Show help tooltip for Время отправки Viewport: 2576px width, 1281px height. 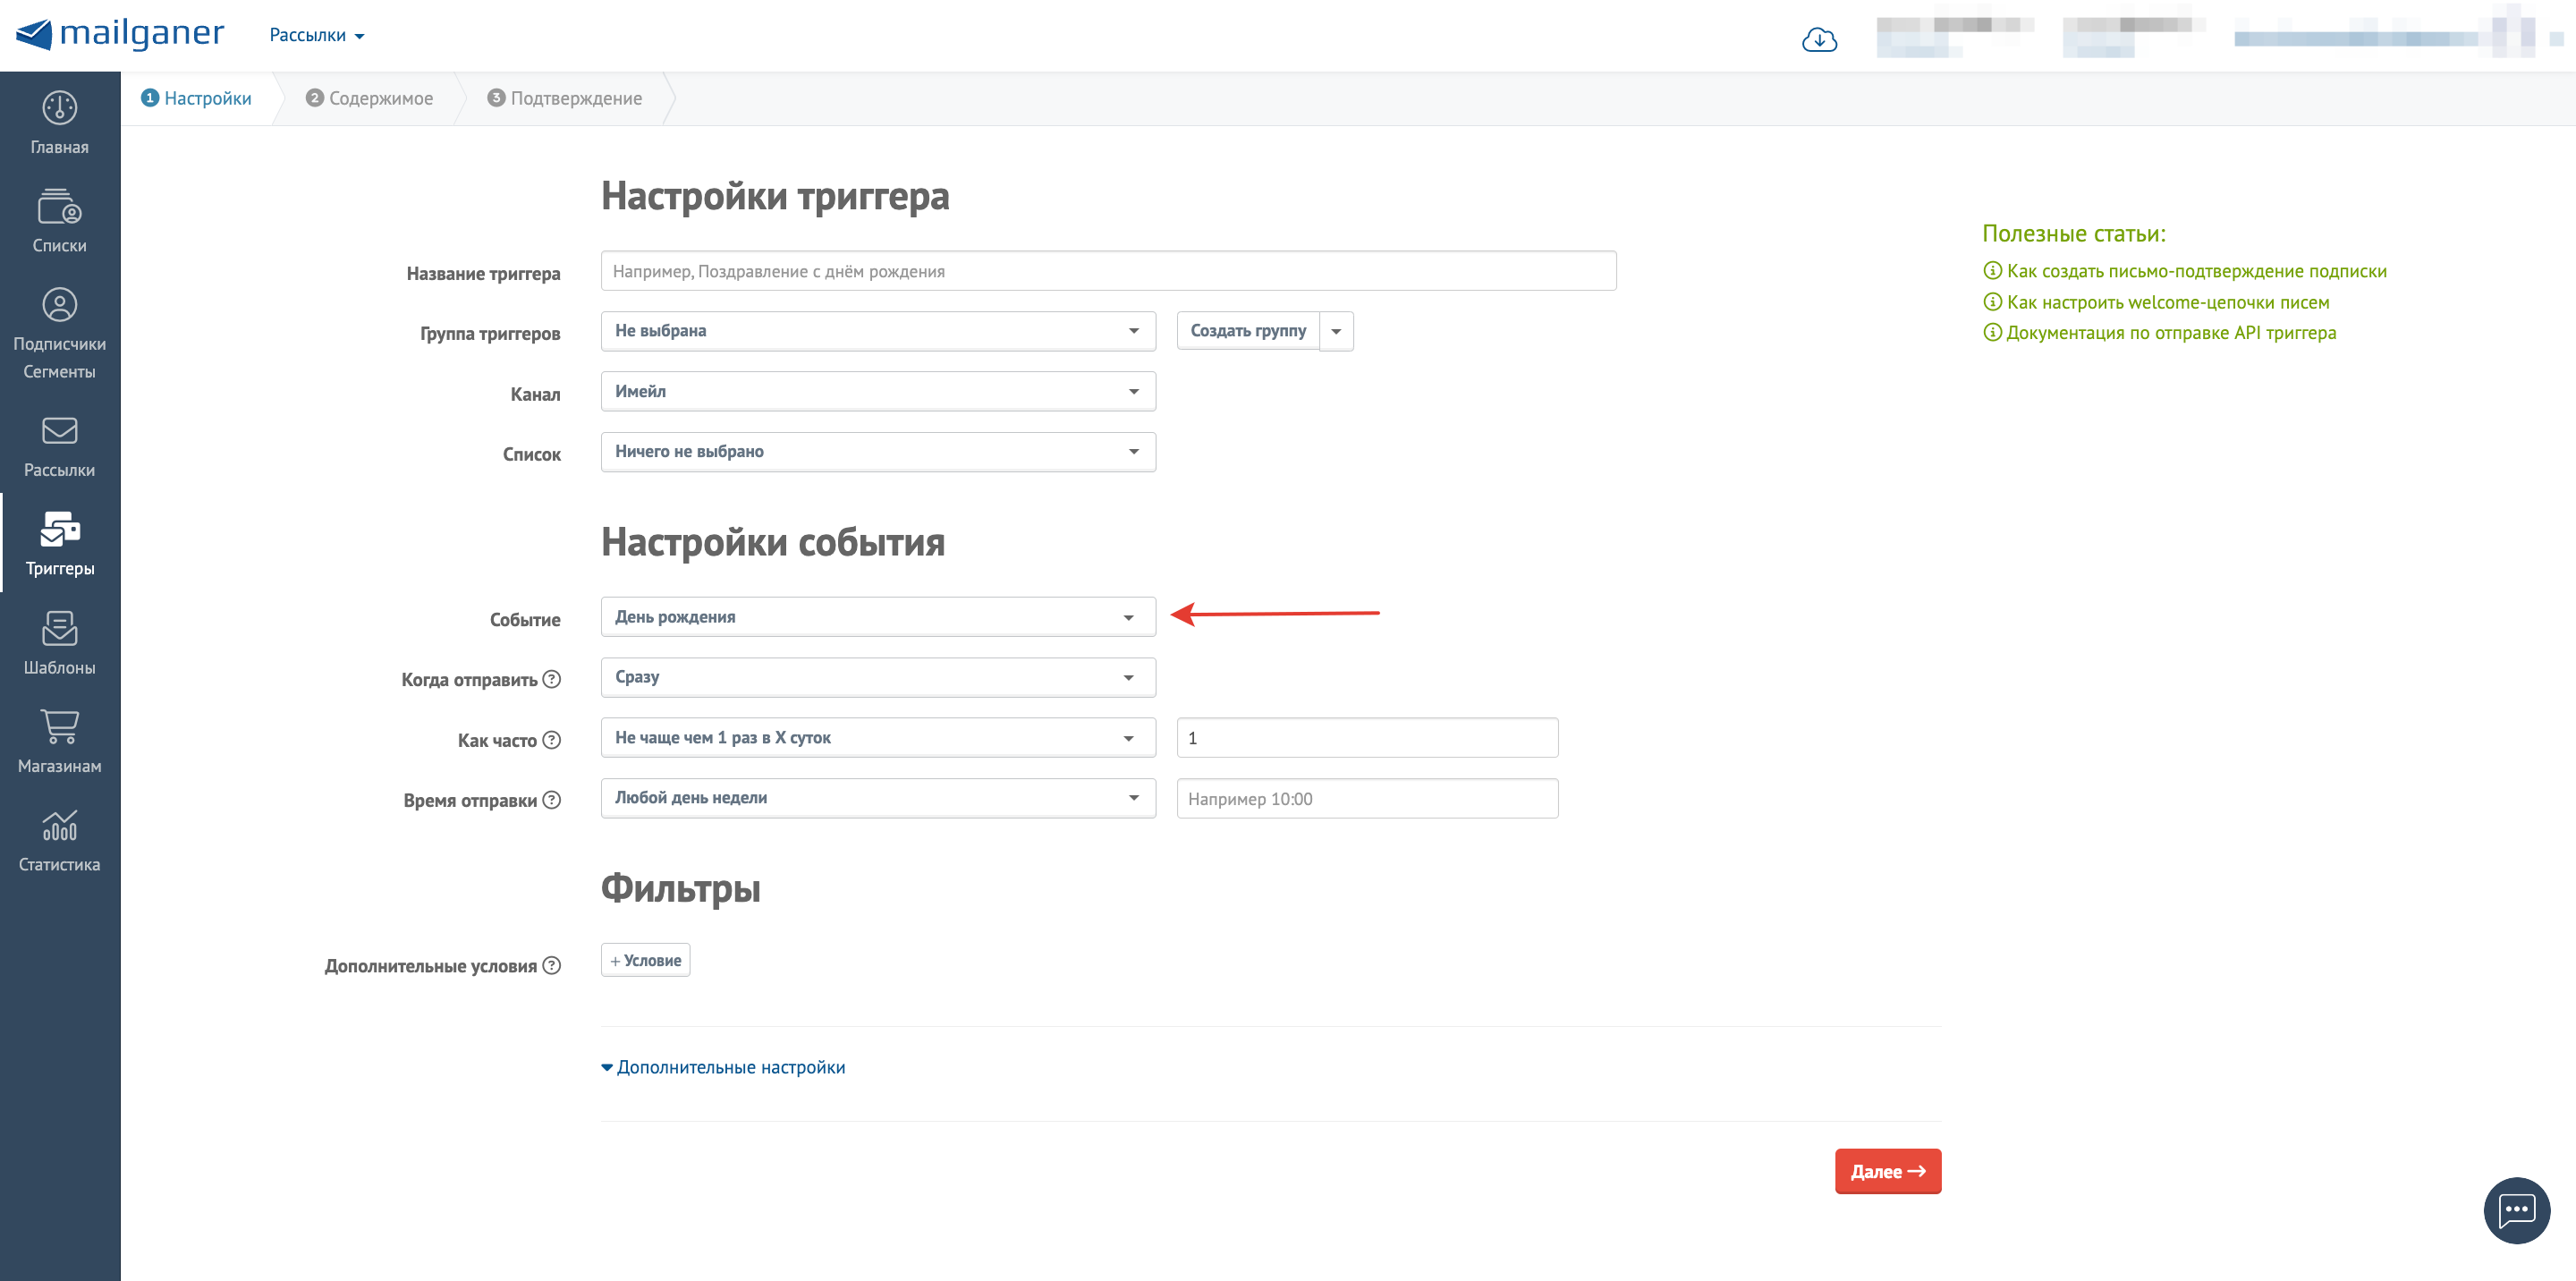point(551,800)
